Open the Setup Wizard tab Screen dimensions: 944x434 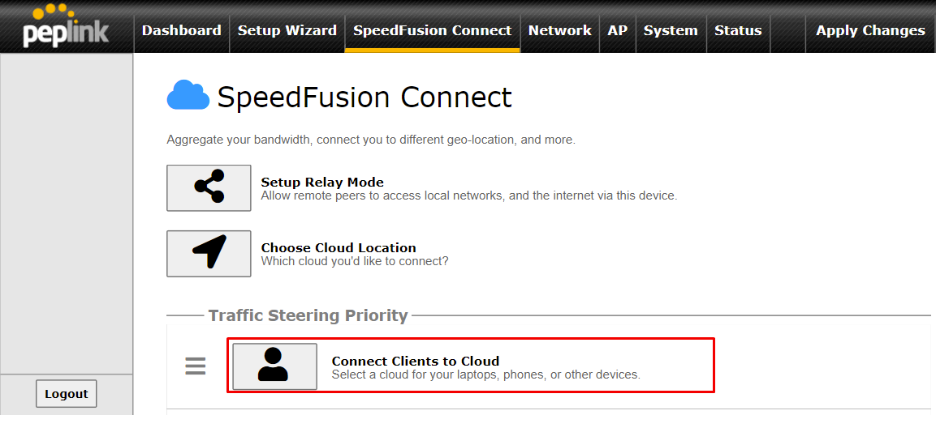[287, 30]
